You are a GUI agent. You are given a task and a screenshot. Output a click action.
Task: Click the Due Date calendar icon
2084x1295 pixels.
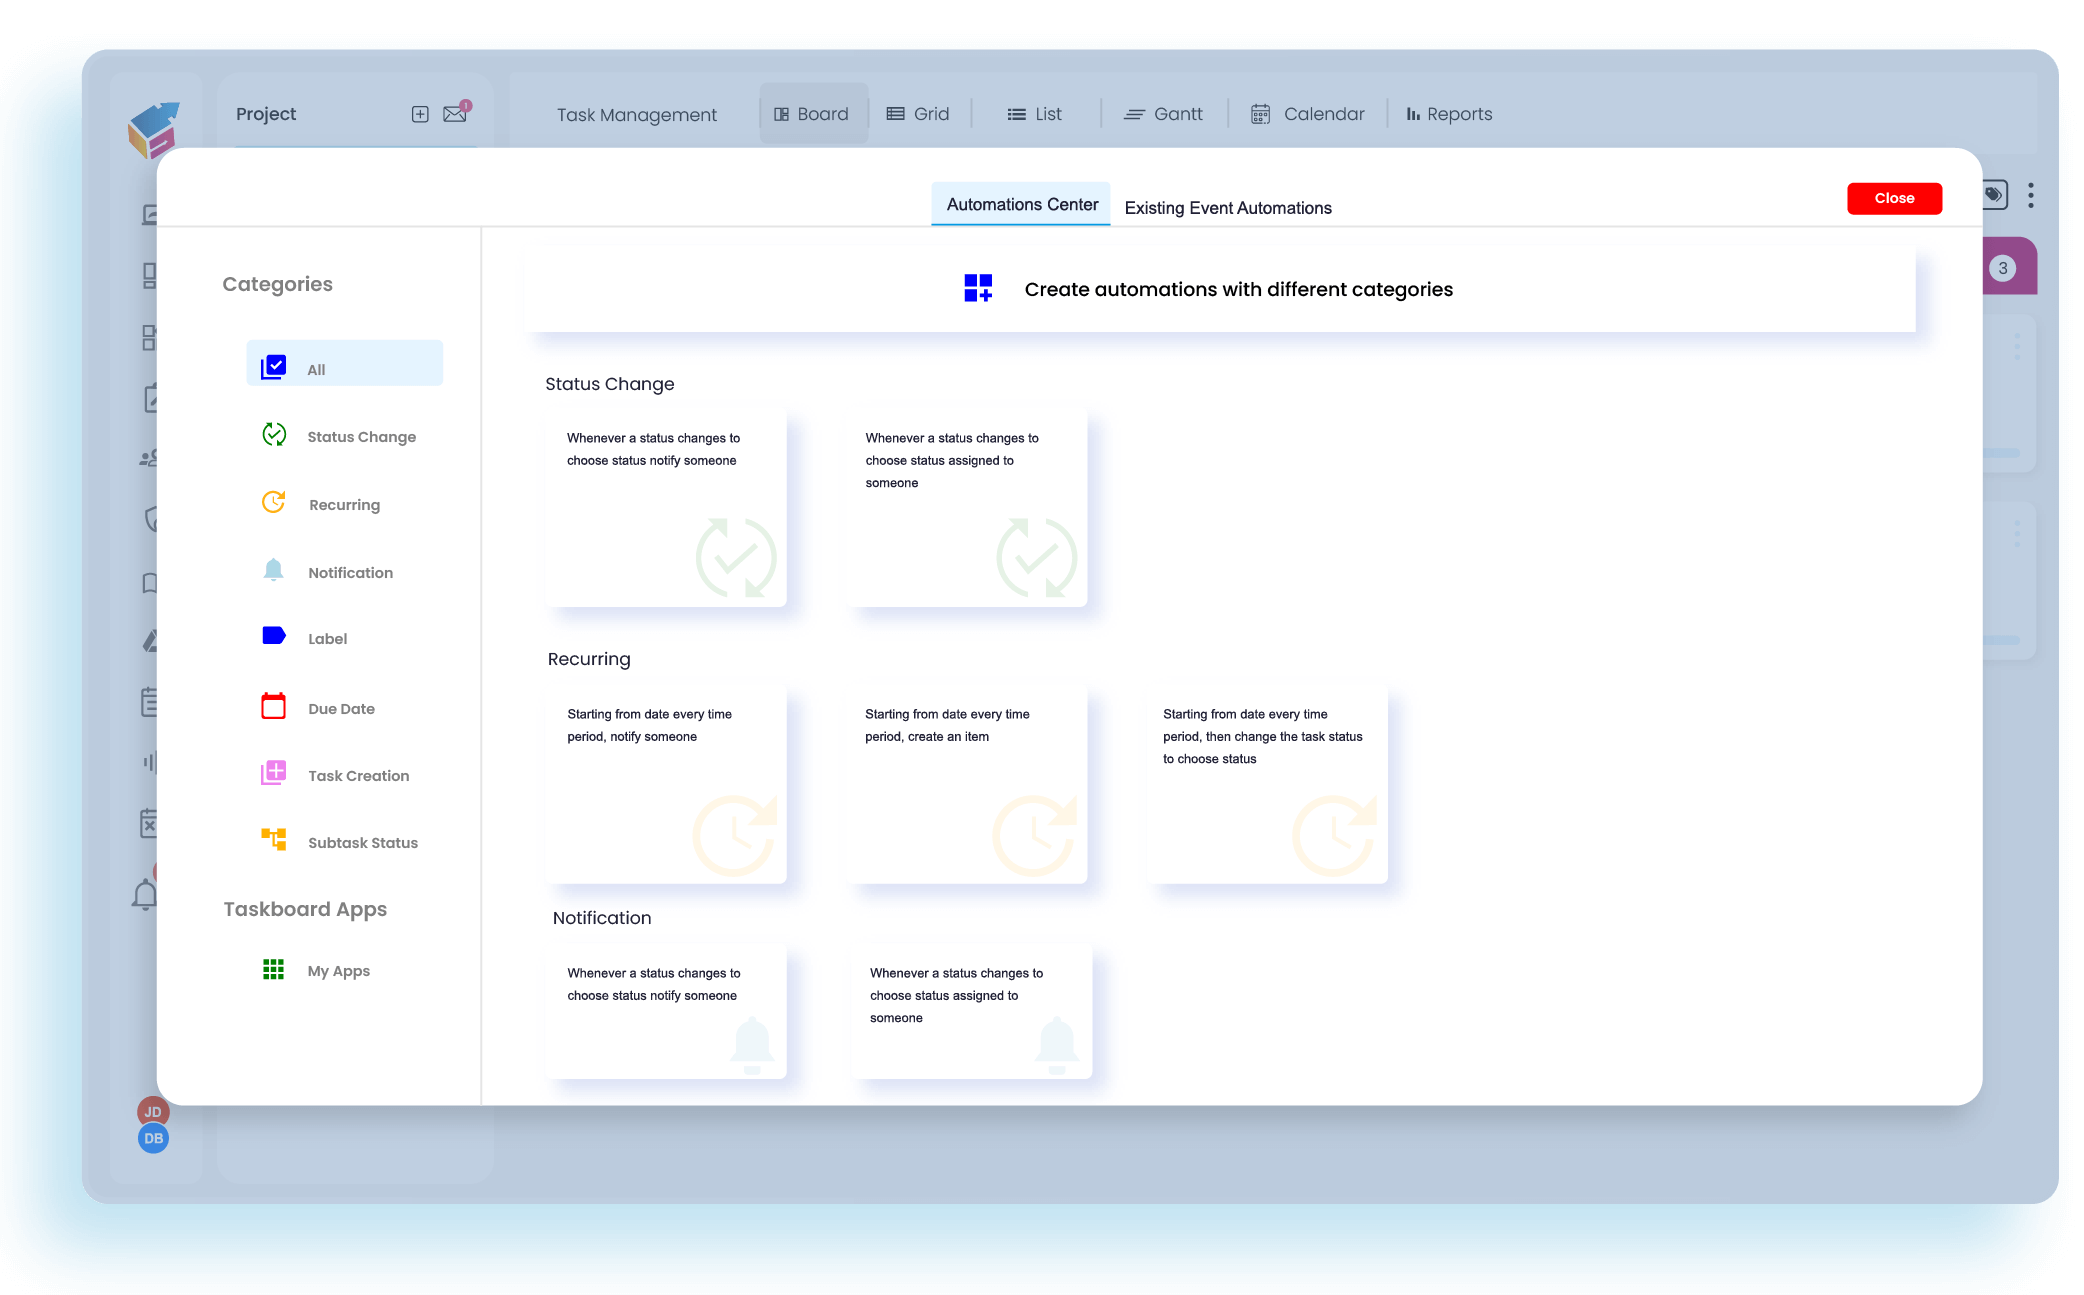273,706
